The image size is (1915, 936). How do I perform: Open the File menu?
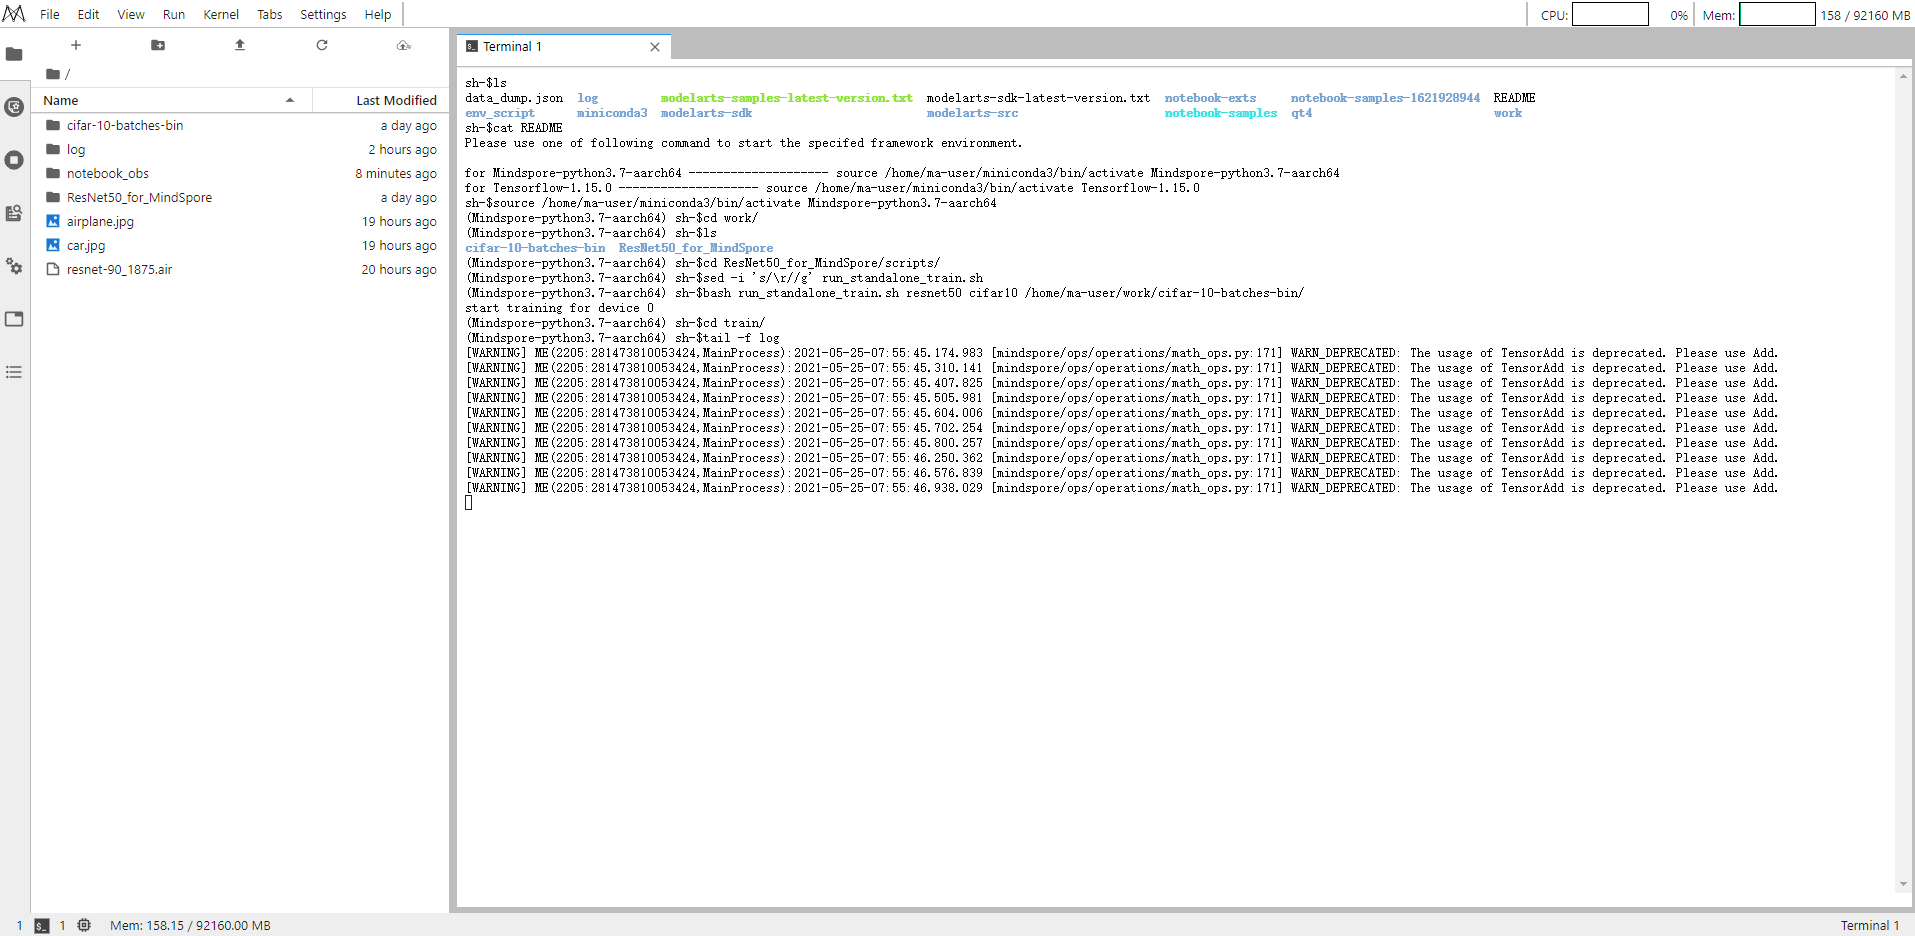pyautogui.click(x=50, y=14)
